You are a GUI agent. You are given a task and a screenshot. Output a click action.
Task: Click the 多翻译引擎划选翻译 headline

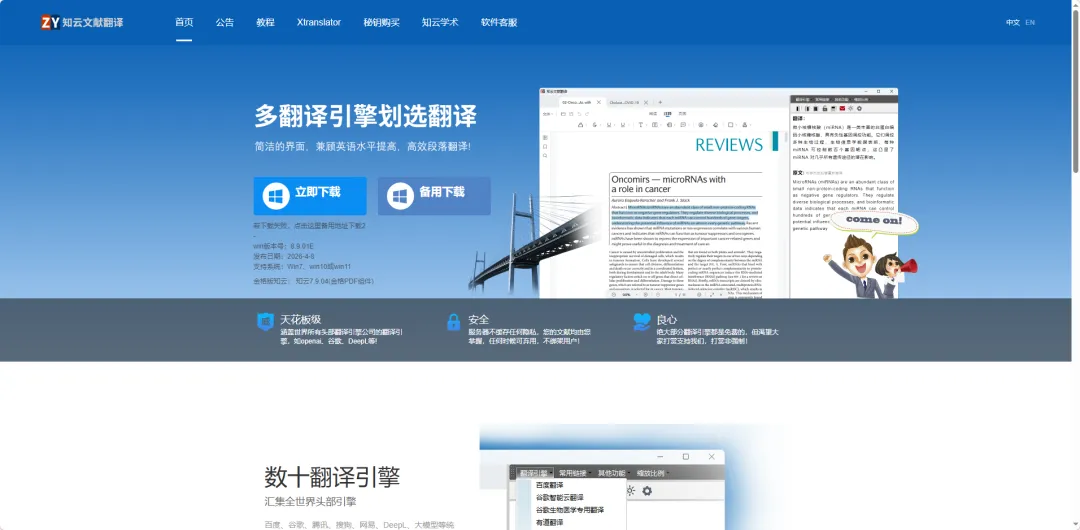point(365,116)
